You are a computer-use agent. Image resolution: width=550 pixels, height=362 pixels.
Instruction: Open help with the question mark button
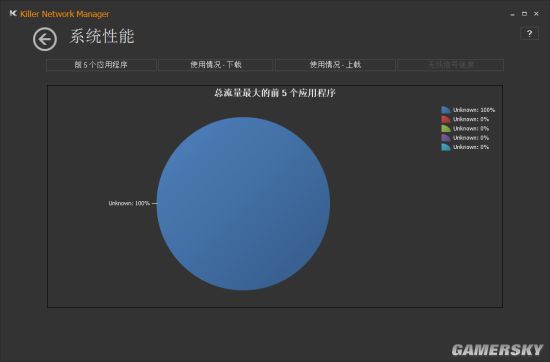coord(529,33)
